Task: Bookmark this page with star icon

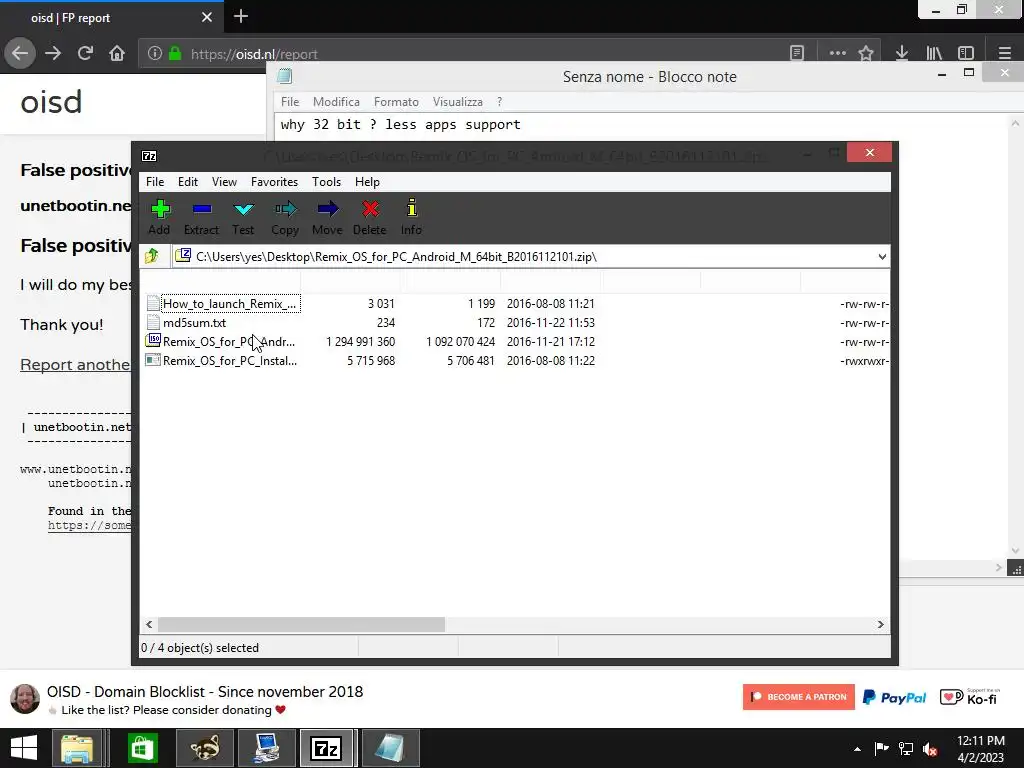Action: [x=866, y=54]
